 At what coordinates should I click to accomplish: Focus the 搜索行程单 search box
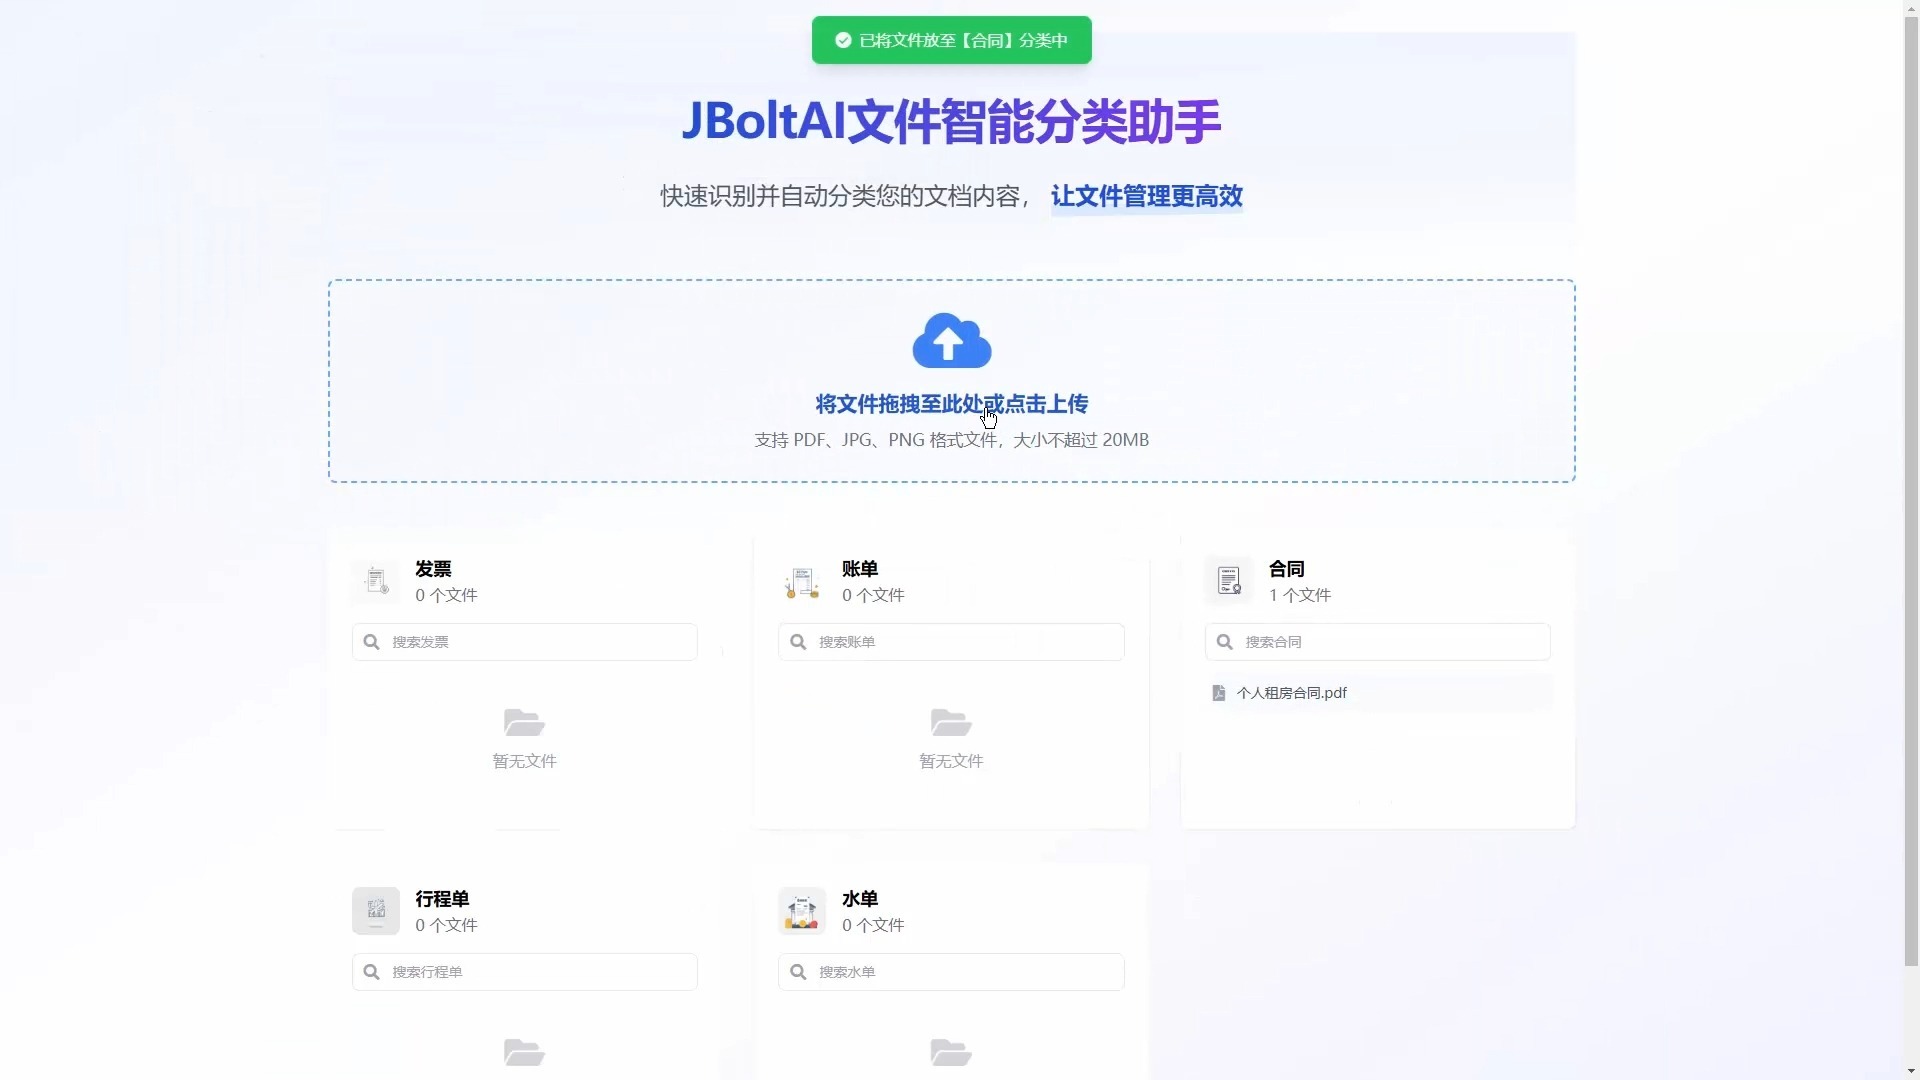pos(524,972)
